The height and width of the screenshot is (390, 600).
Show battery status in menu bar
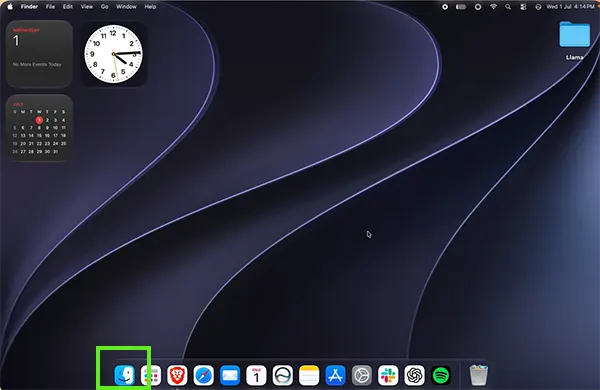(x=461, y=7)
